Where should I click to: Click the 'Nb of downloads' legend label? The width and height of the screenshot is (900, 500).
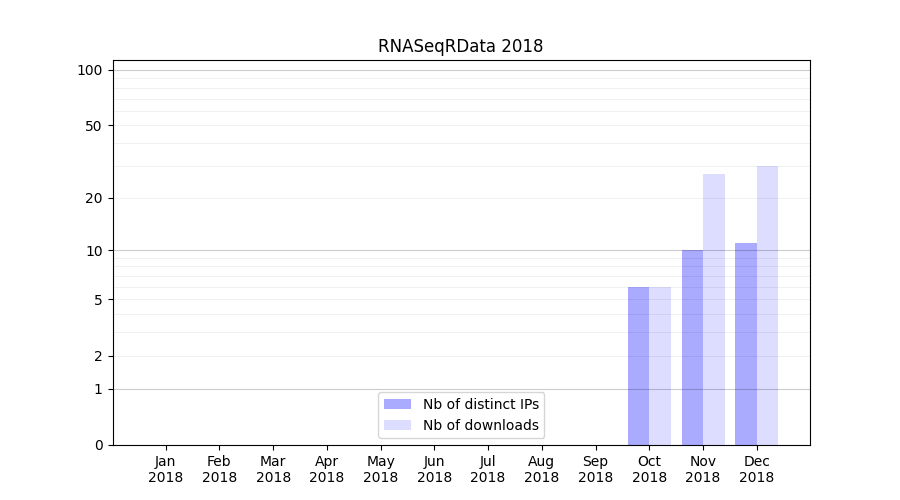tap(481, 425)
